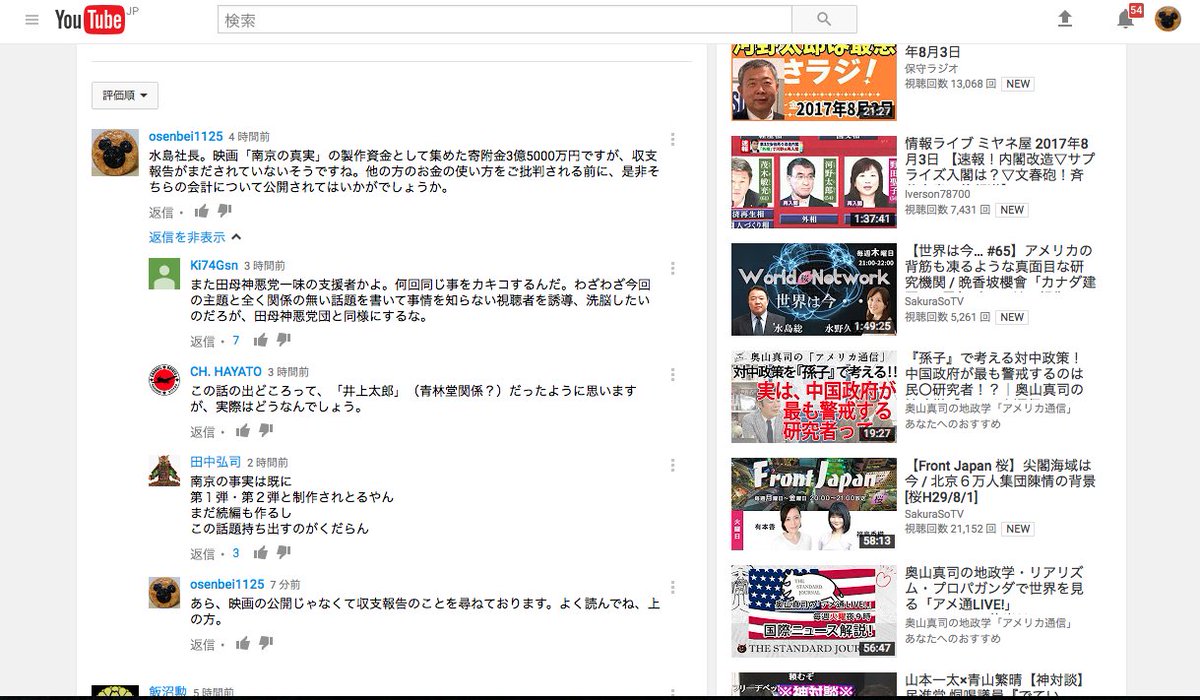Screen dimensions: 1200x700
Task: Click the YouTube logo
Action: 92,19
